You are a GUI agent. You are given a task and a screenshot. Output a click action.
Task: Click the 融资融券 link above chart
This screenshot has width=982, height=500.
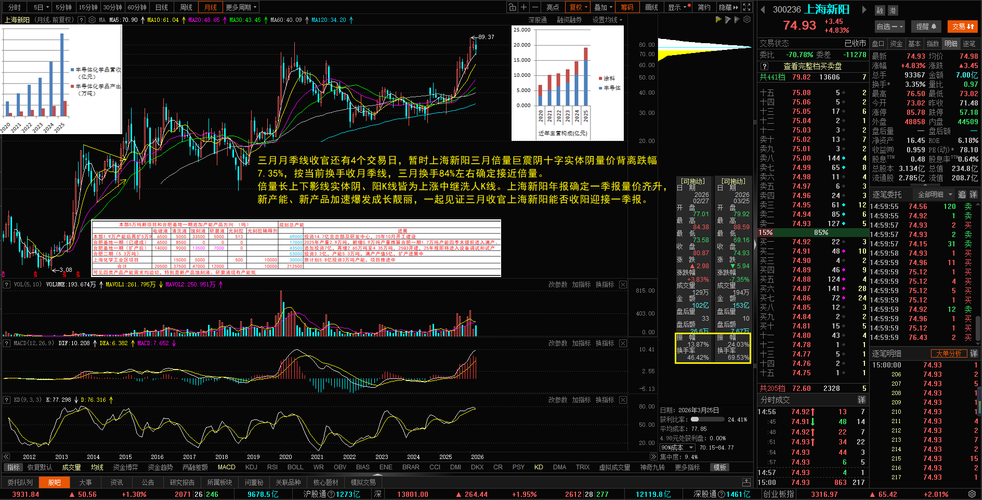coord(568,19)
